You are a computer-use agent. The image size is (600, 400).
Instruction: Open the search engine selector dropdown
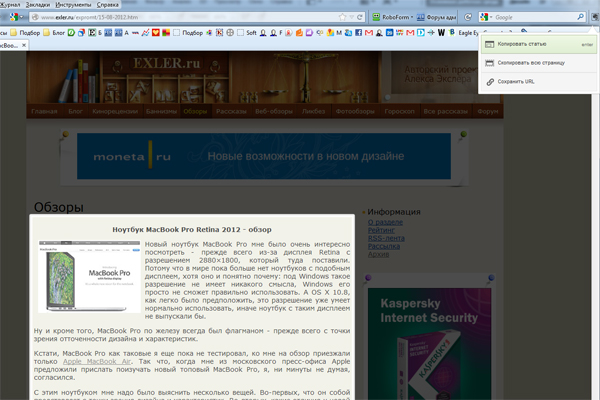point(487,17)
